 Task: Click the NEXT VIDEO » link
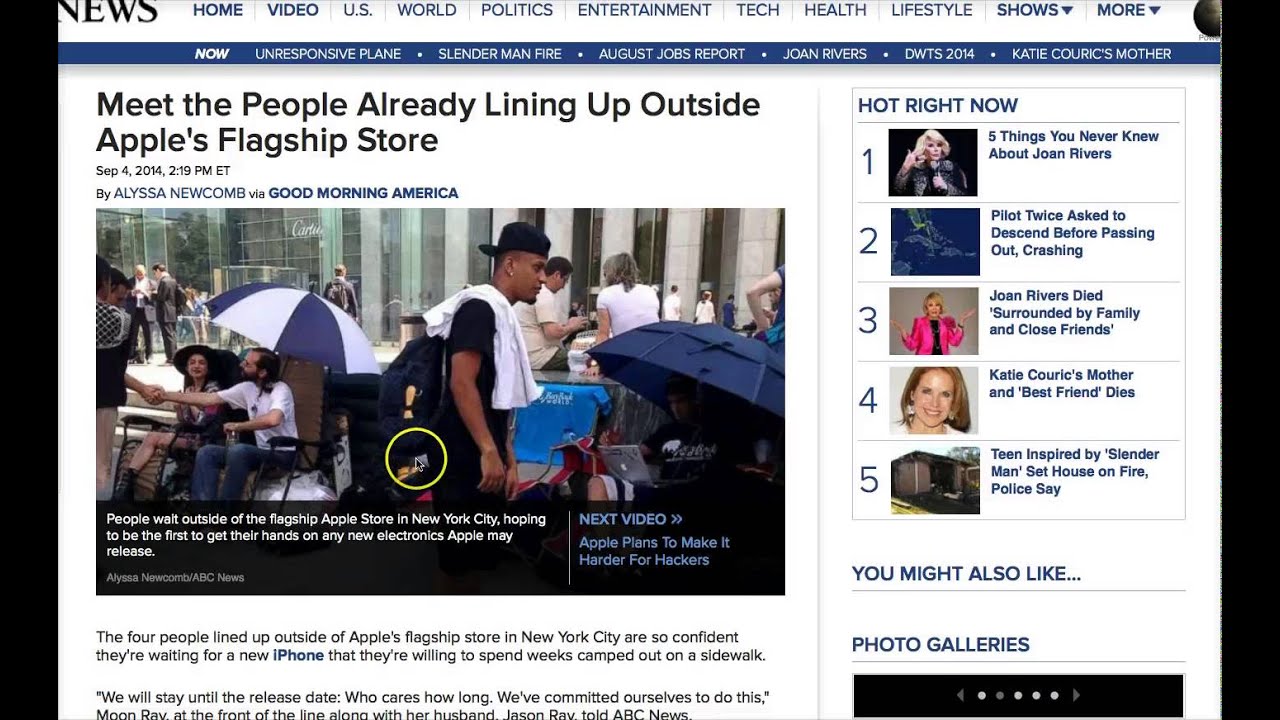(631, 519)
